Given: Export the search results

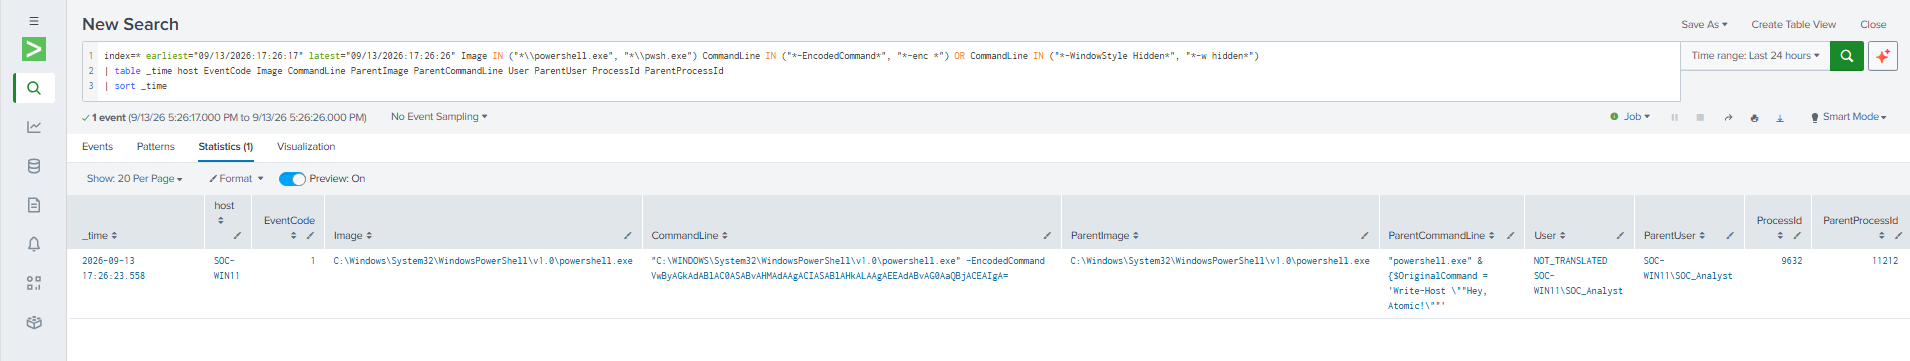Looking at the screenshot, I should [1780, 118].
